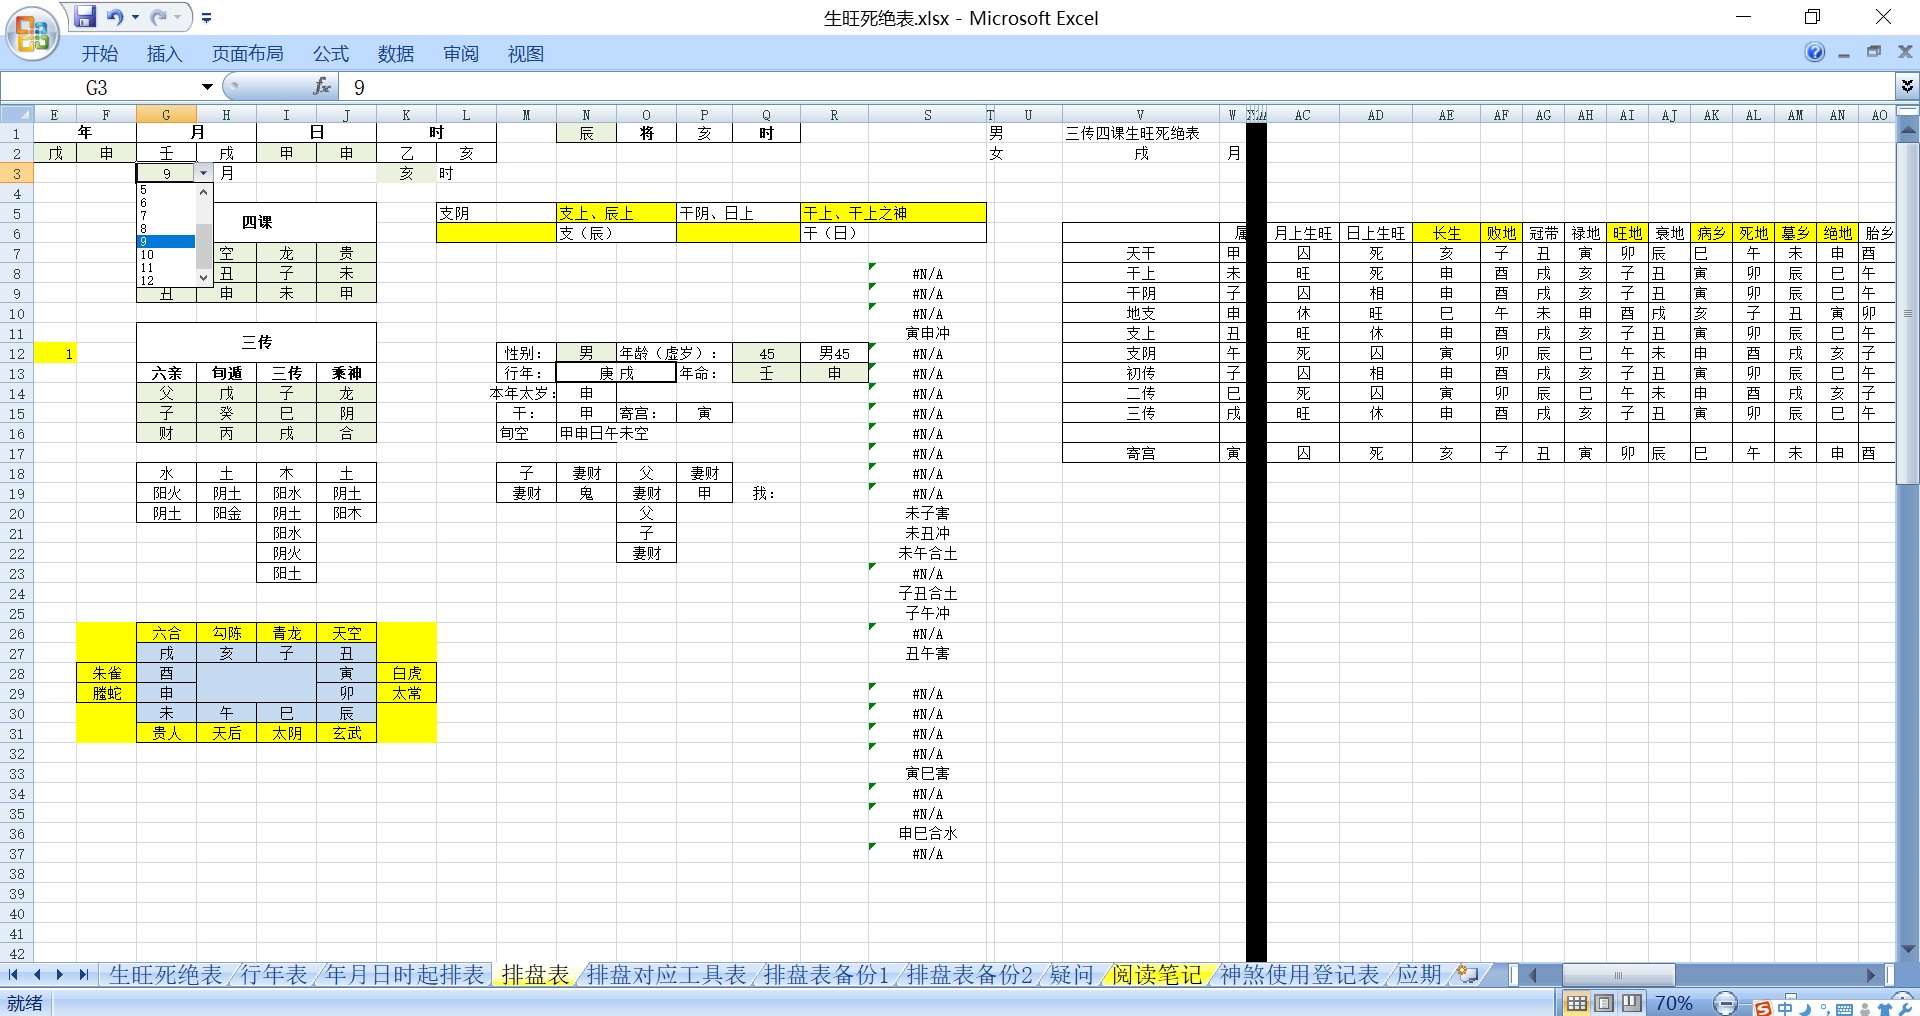Choose 10 in the dropdown list
The width and height of the screenshot is (1920, 1016).
tap(166, 255)
